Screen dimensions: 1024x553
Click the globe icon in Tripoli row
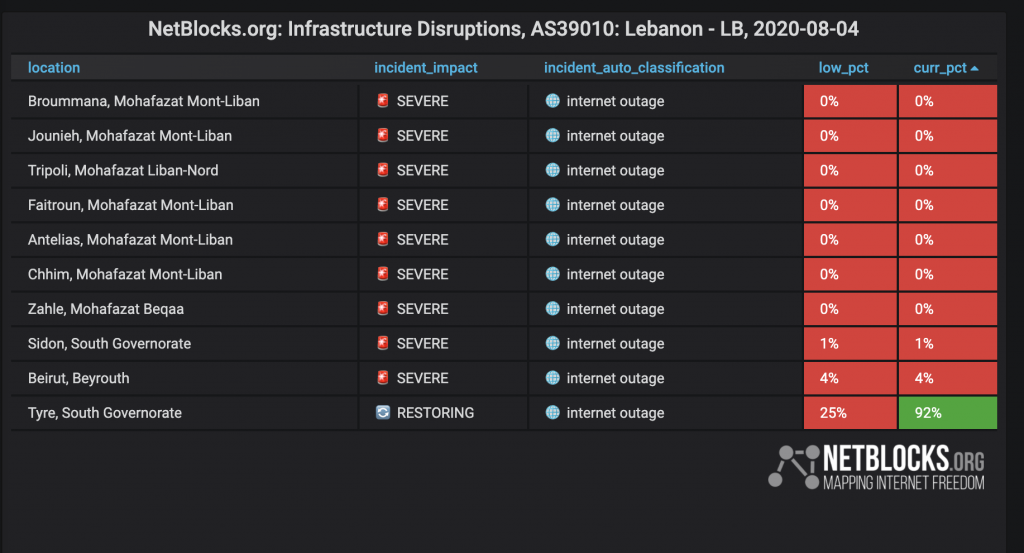[552, 170]
